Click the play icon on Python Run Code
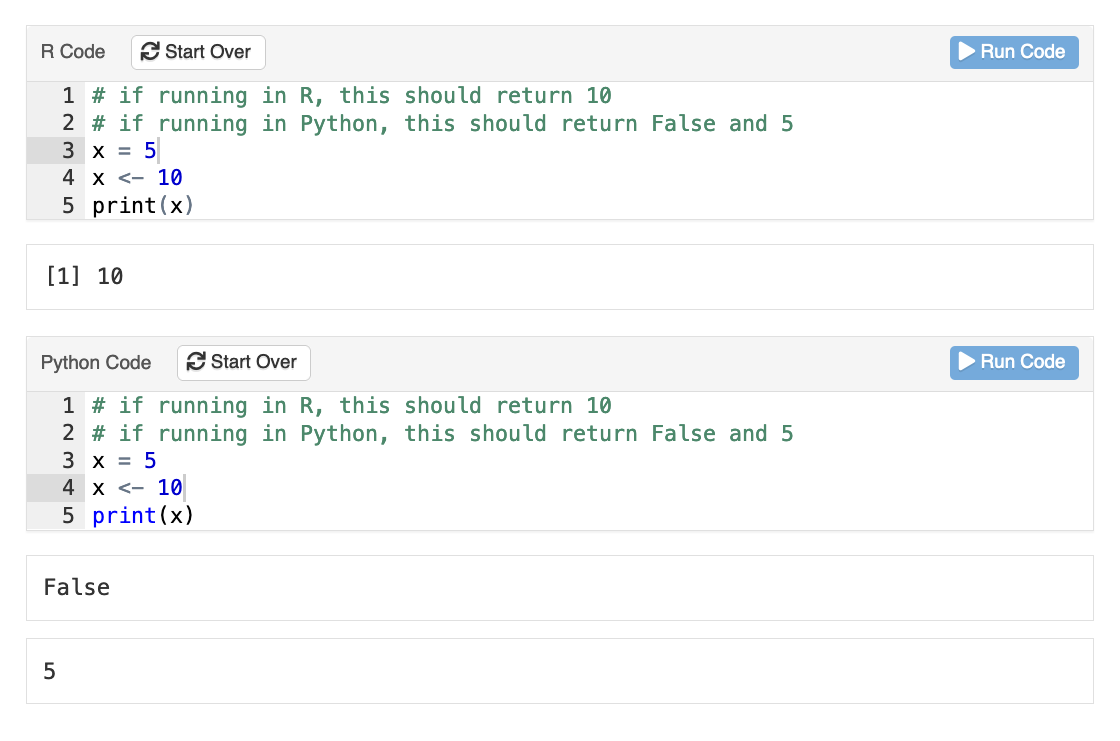Screen dimensions: 1120x741 967,362
